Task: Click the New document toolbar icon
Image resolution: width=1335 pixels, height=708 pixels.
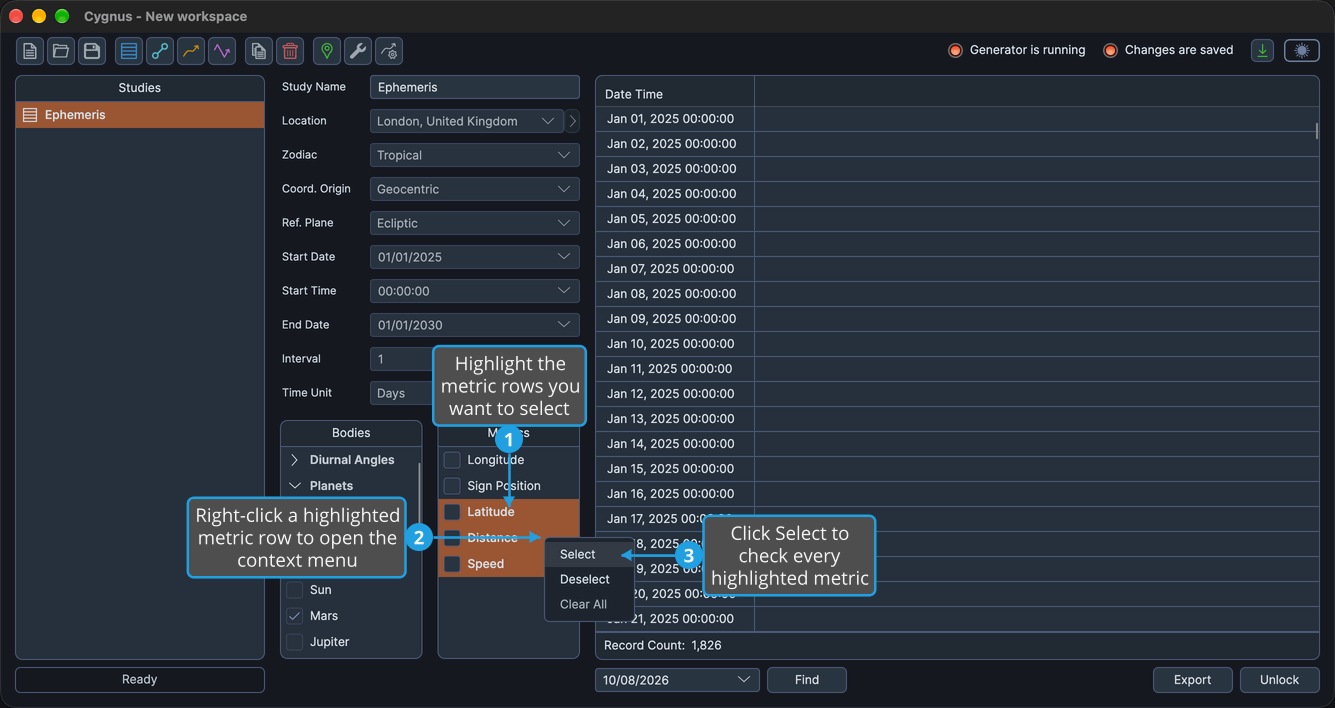Action: click(x=30, y=51)
